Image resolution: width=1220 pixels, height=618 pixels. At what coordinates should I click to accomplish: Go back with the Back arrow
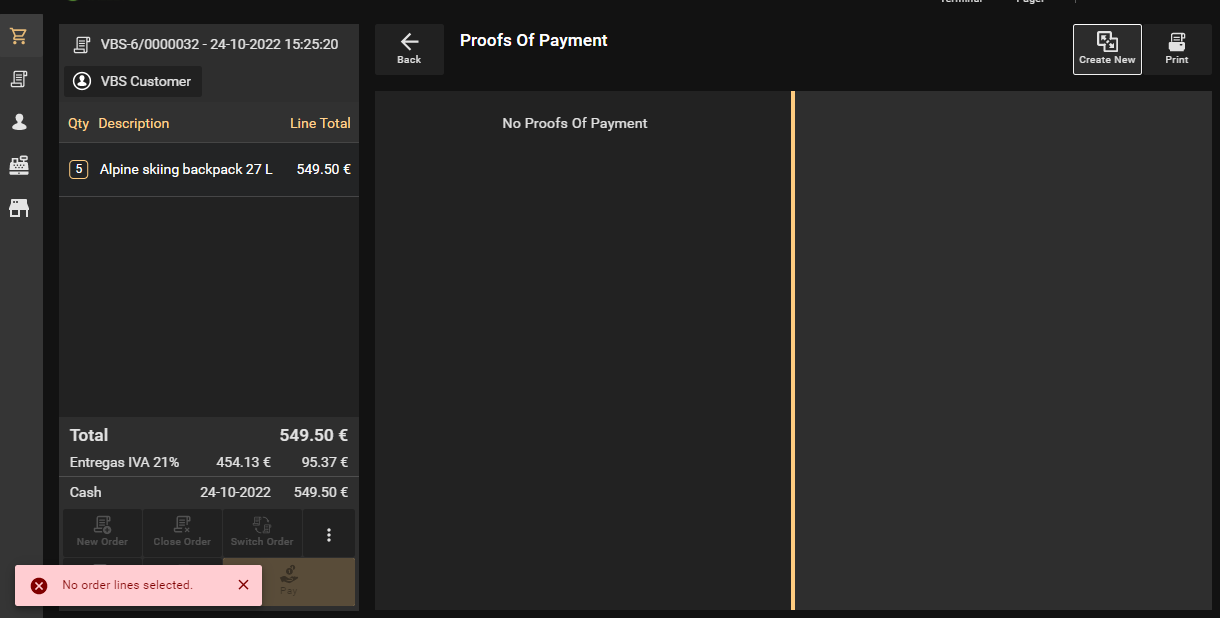tap(409, 49)
